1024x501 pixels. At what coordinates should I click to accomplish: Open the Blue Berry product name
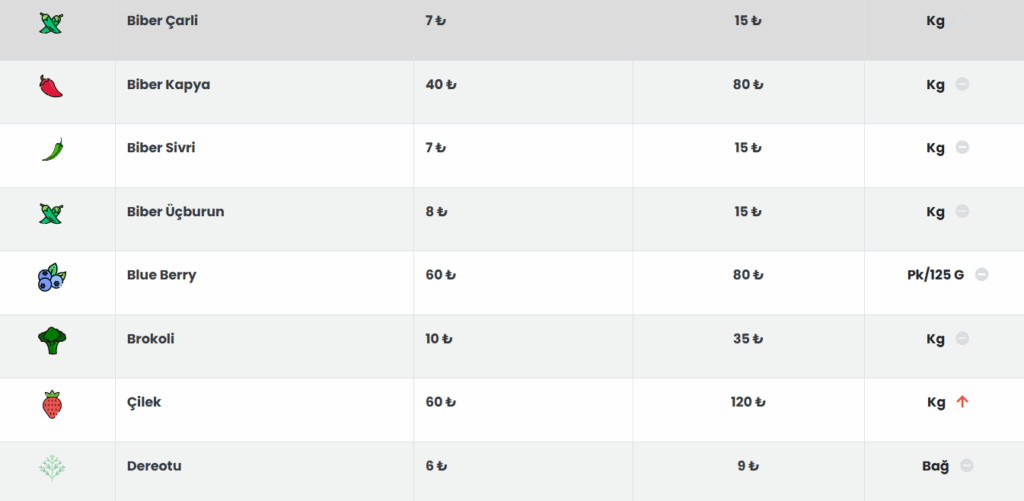click(161, 275)
